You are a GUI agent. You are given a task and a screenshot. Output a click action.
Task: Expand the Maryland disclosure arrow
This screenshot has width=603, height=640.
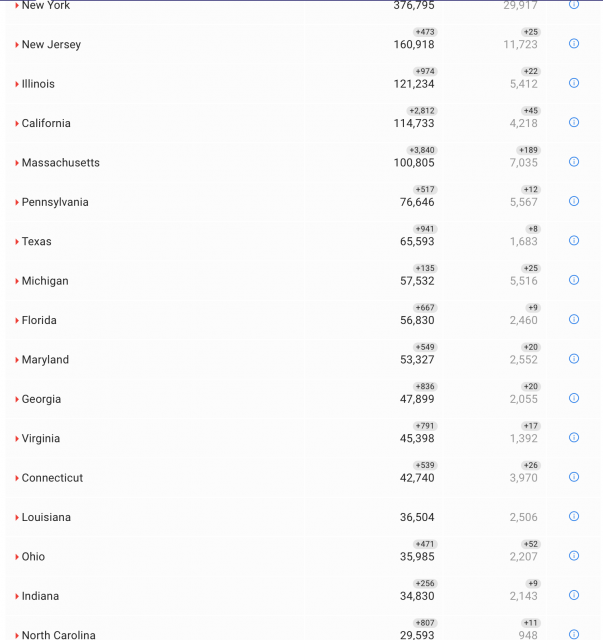[x=17, y=360]
